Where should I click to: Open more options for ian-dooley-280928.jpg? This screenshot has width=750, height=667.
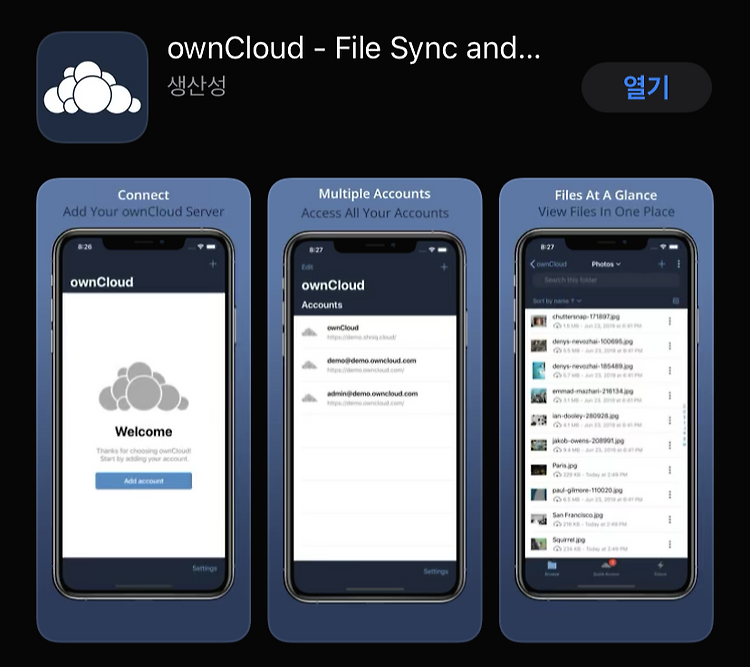point(670,421)
